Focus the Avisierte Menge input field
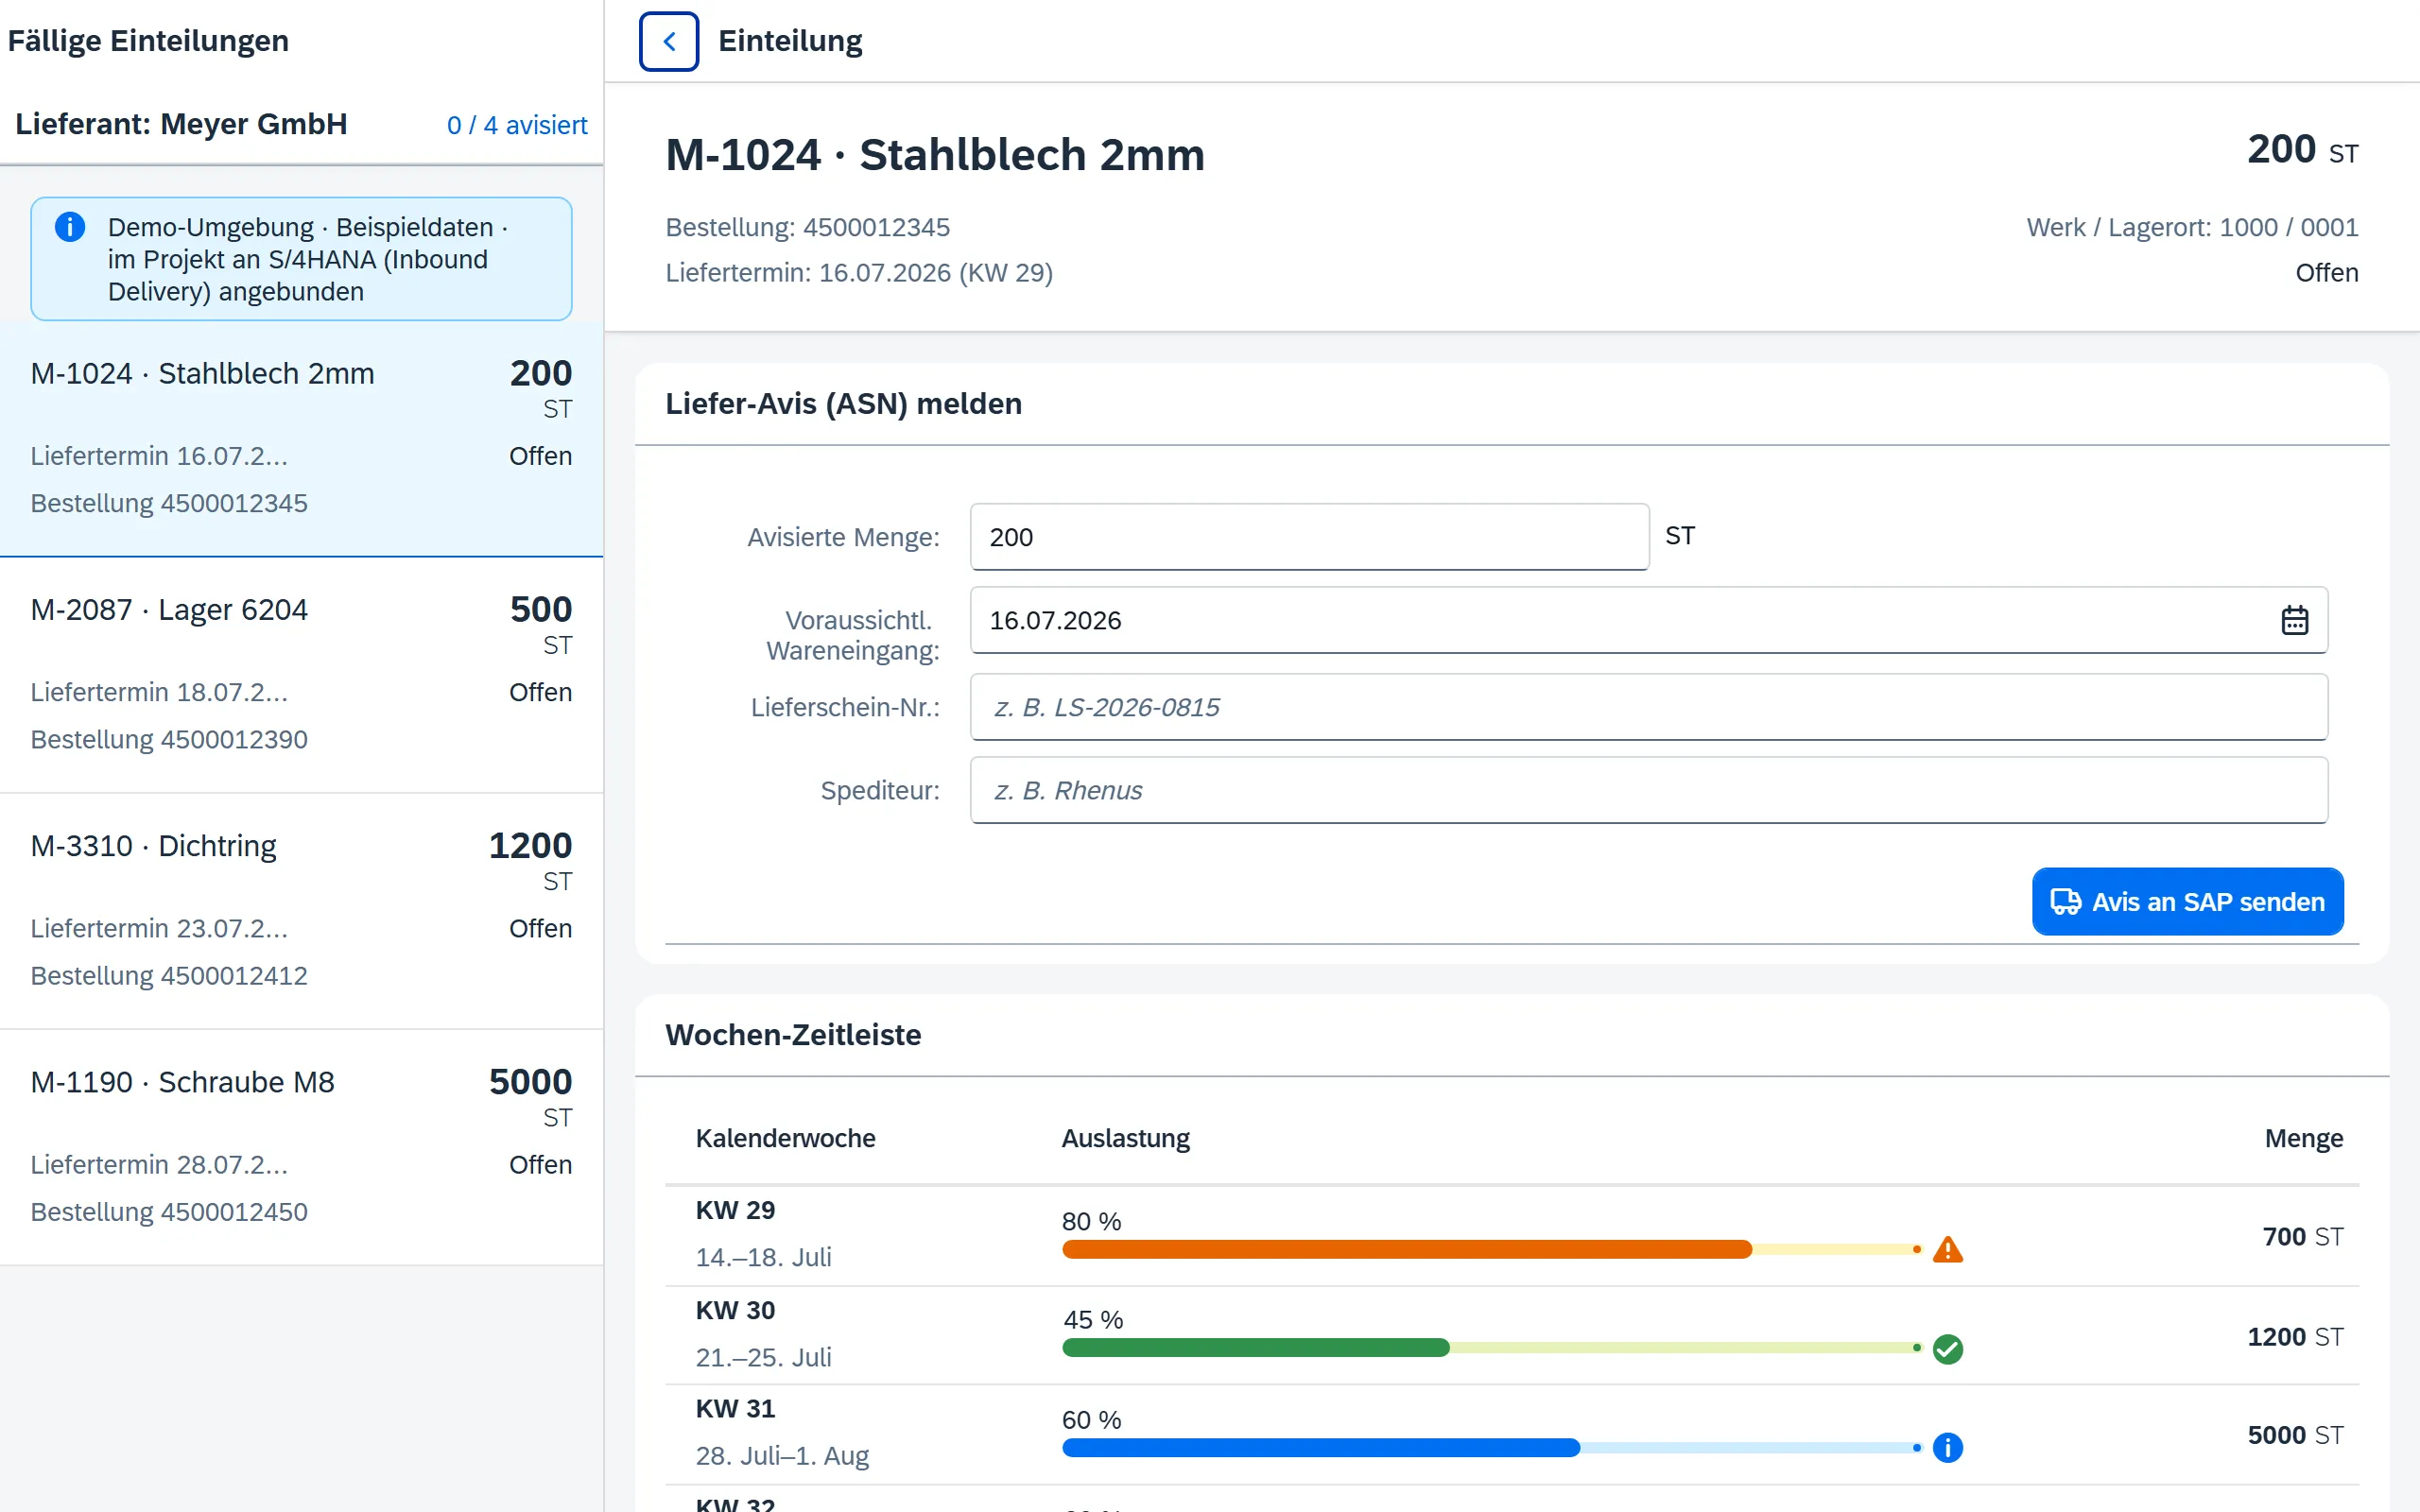Viewport: 2420px width, 1512px height. pyautogui.click(x=1309, y=537)
